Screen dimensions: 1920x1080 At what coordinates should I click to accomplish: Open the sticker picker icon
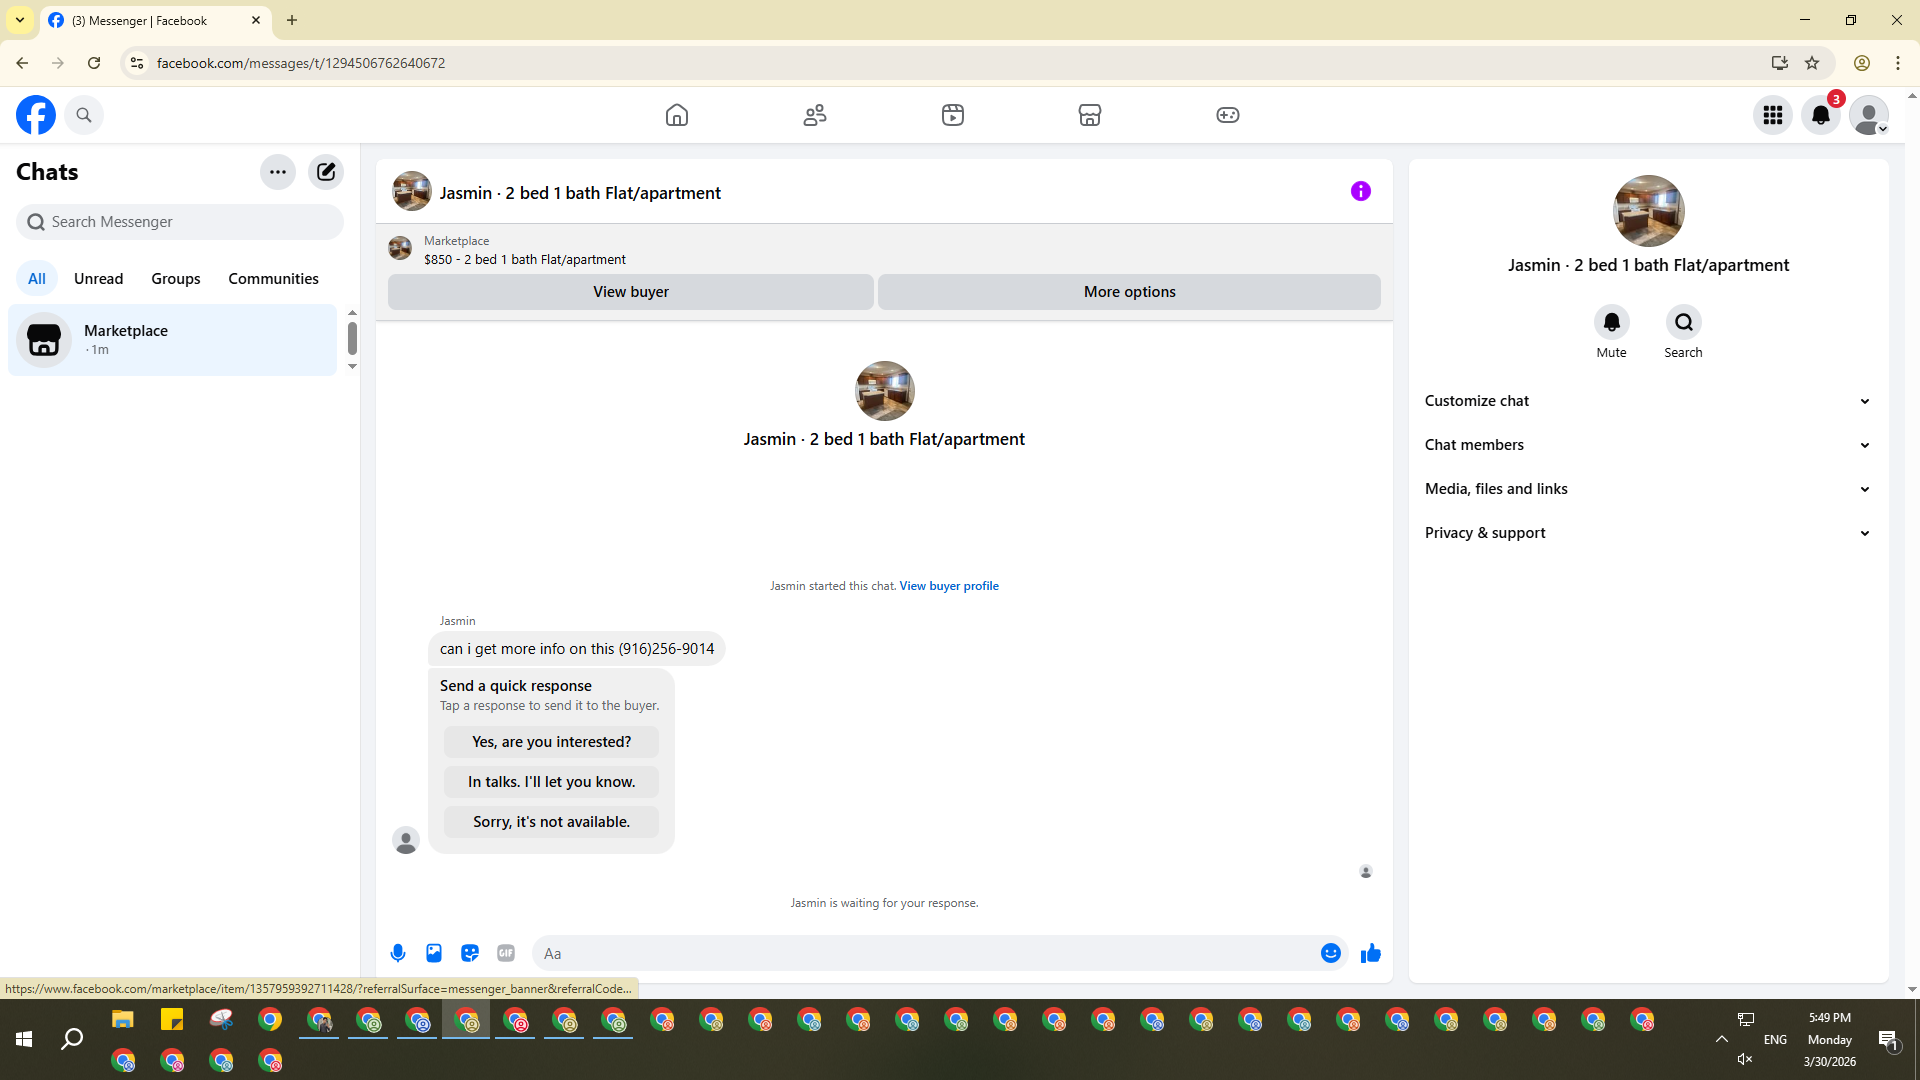[470, 953]
